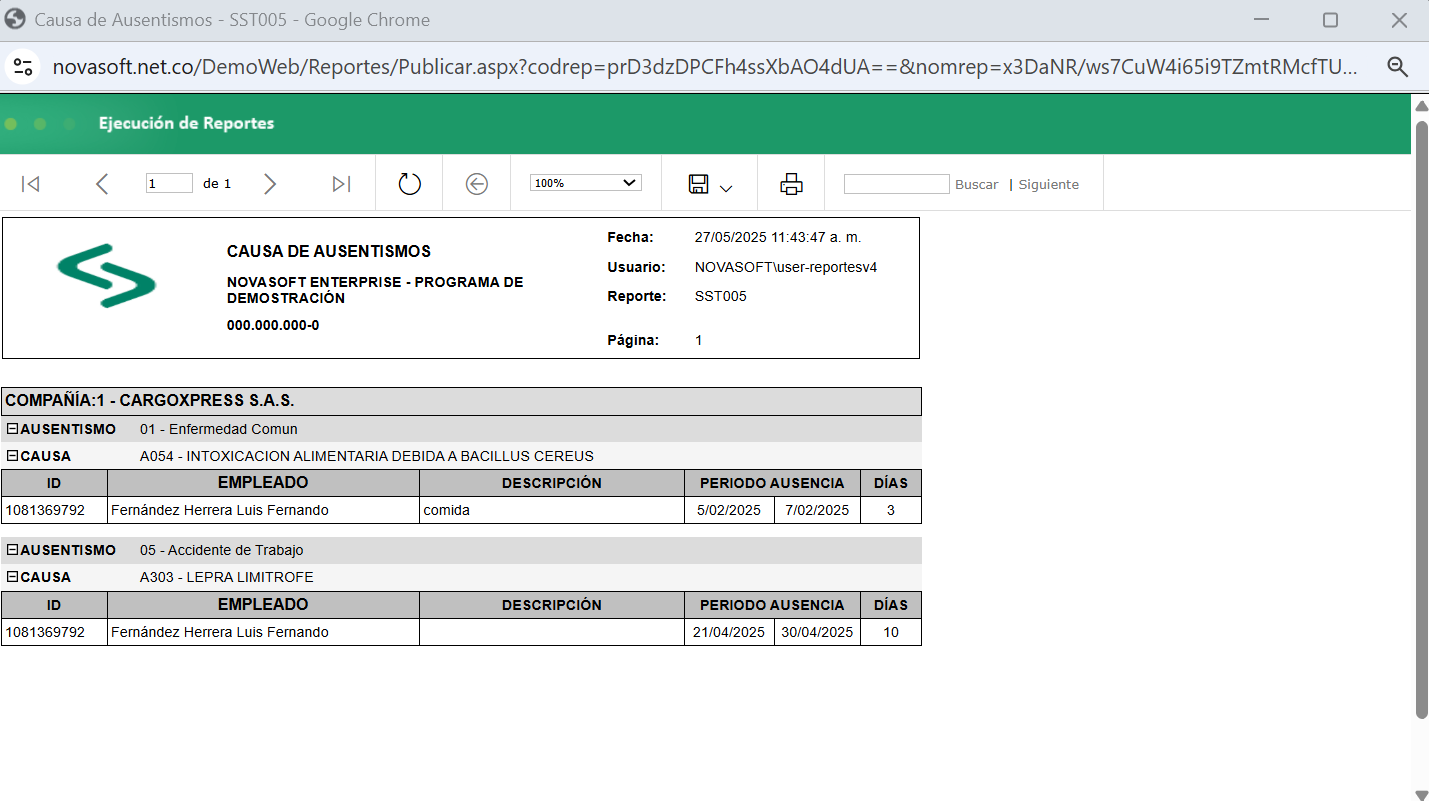Click the current page number field

(169, 184)
